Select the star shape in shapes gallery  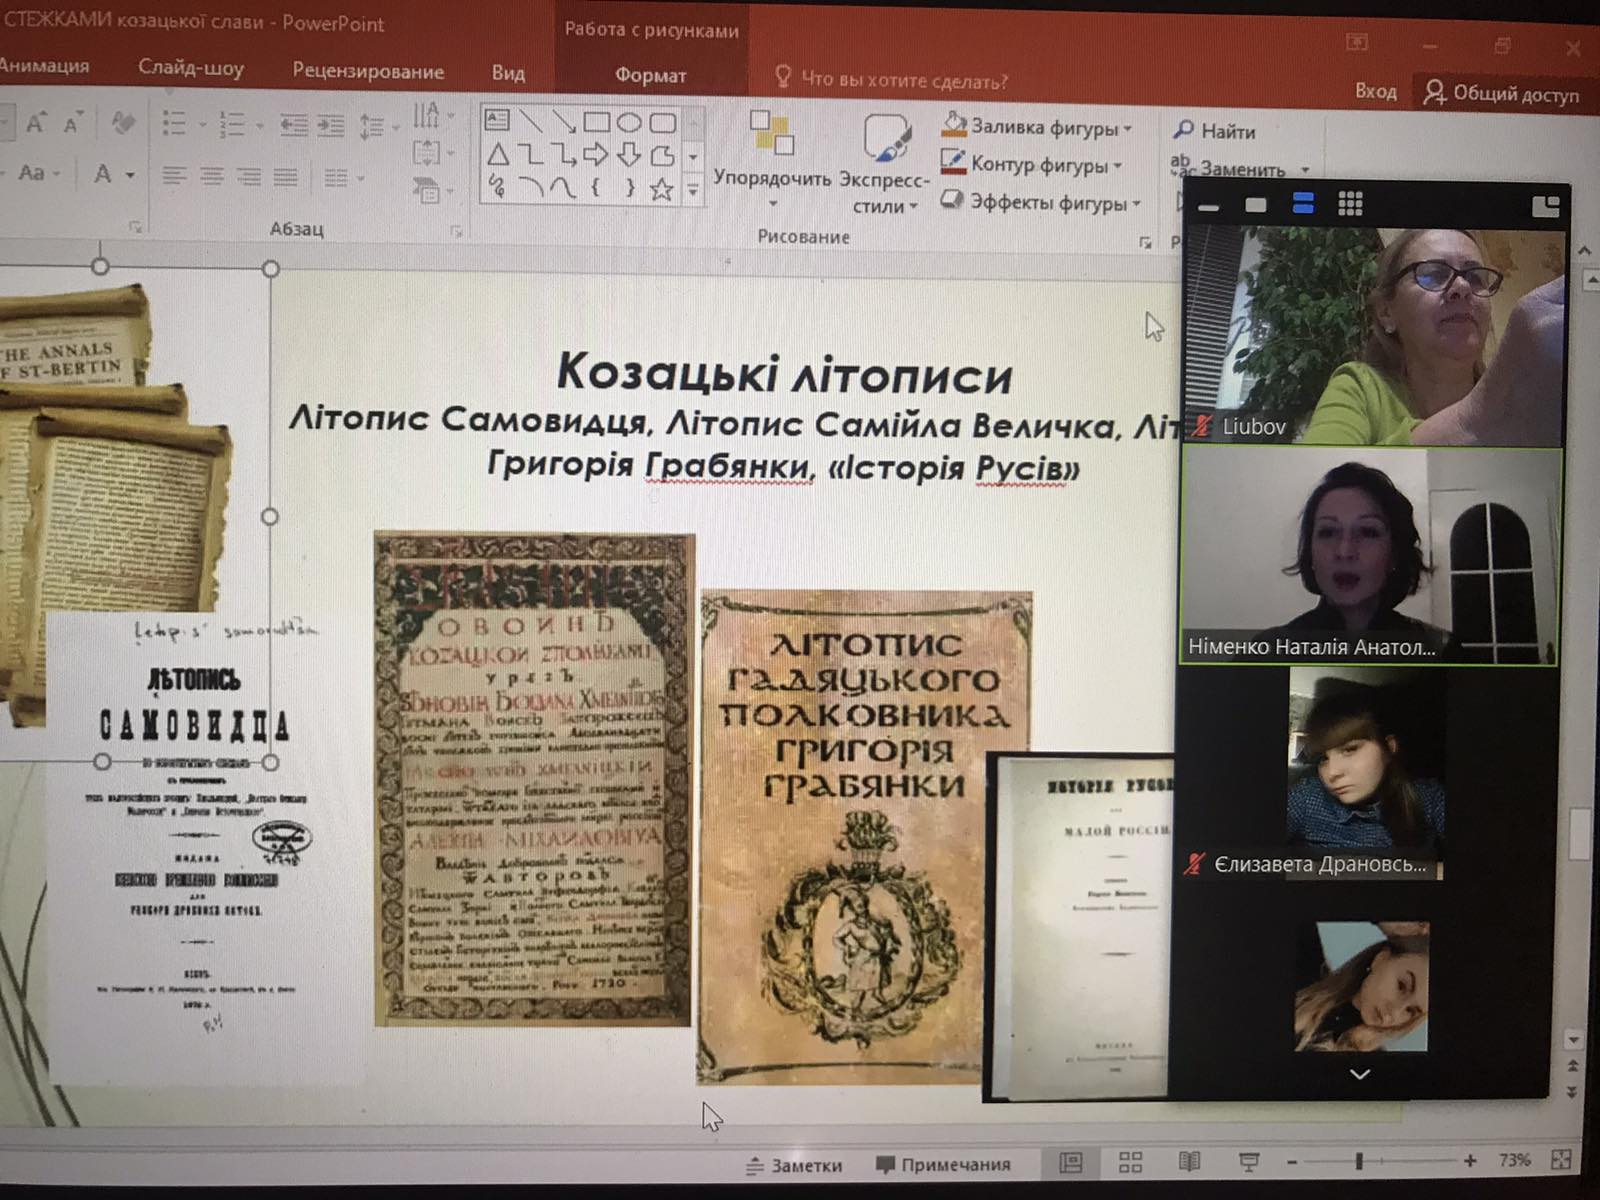(661, 189)
